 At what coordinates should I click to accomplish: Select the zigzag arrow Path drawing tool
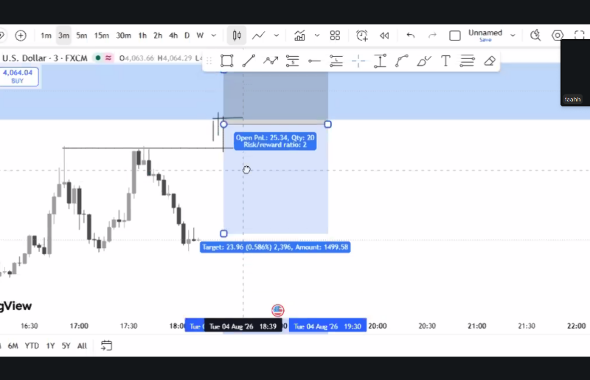coord(271,61)
